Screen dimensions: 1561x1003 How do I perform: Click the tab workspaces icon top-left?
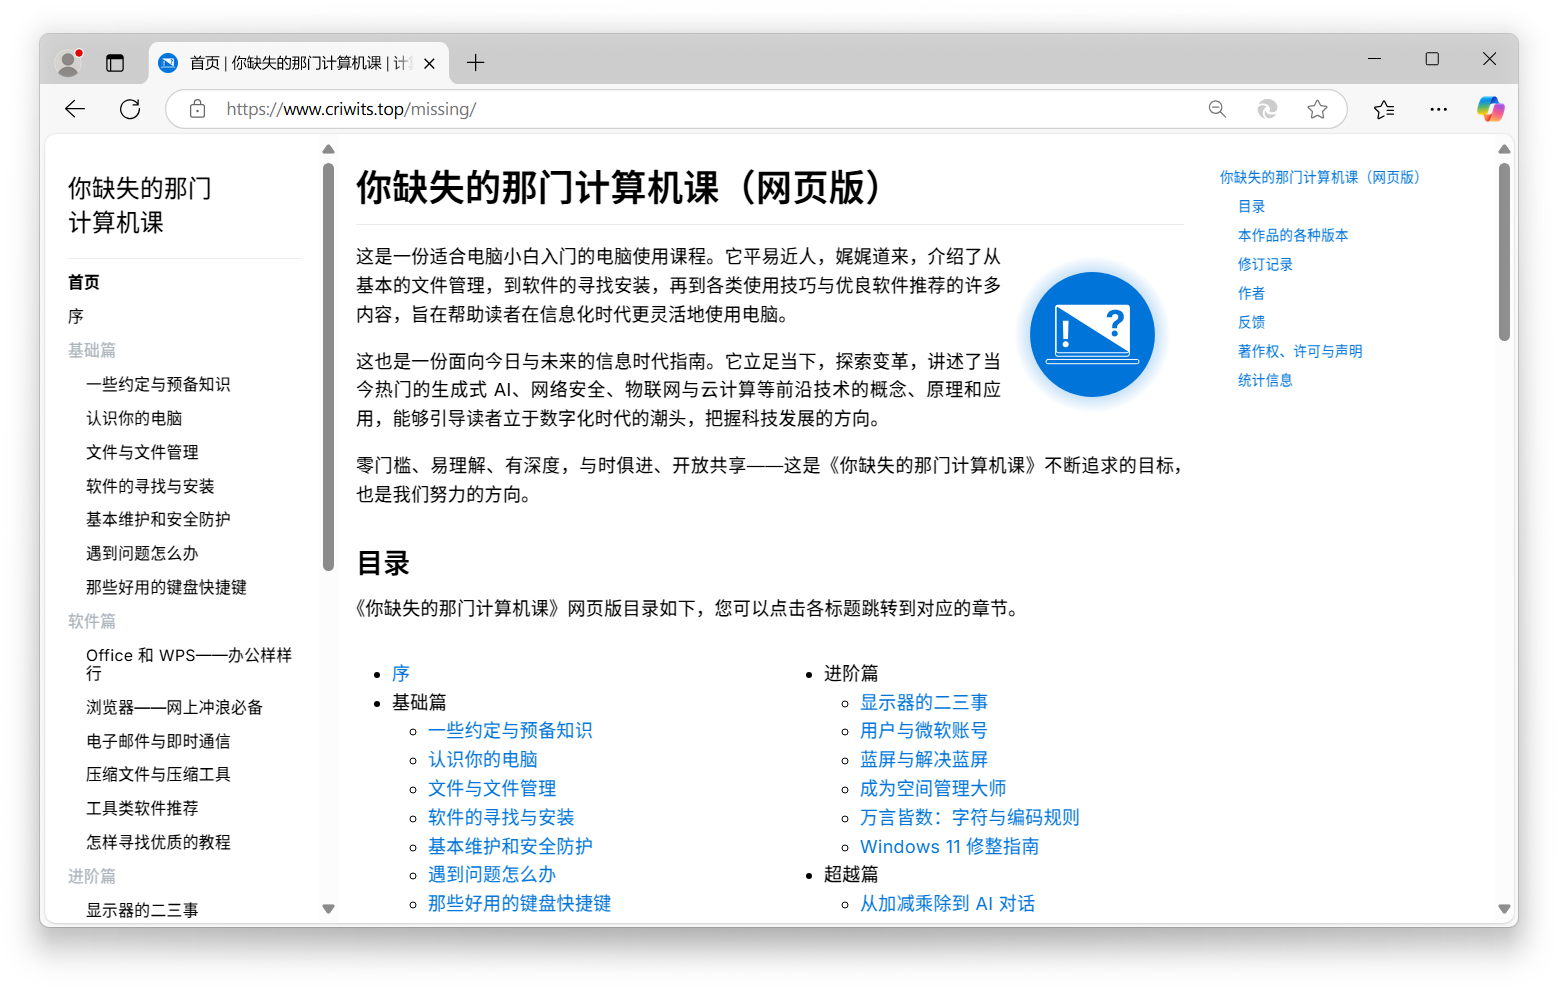click(115, 61)
